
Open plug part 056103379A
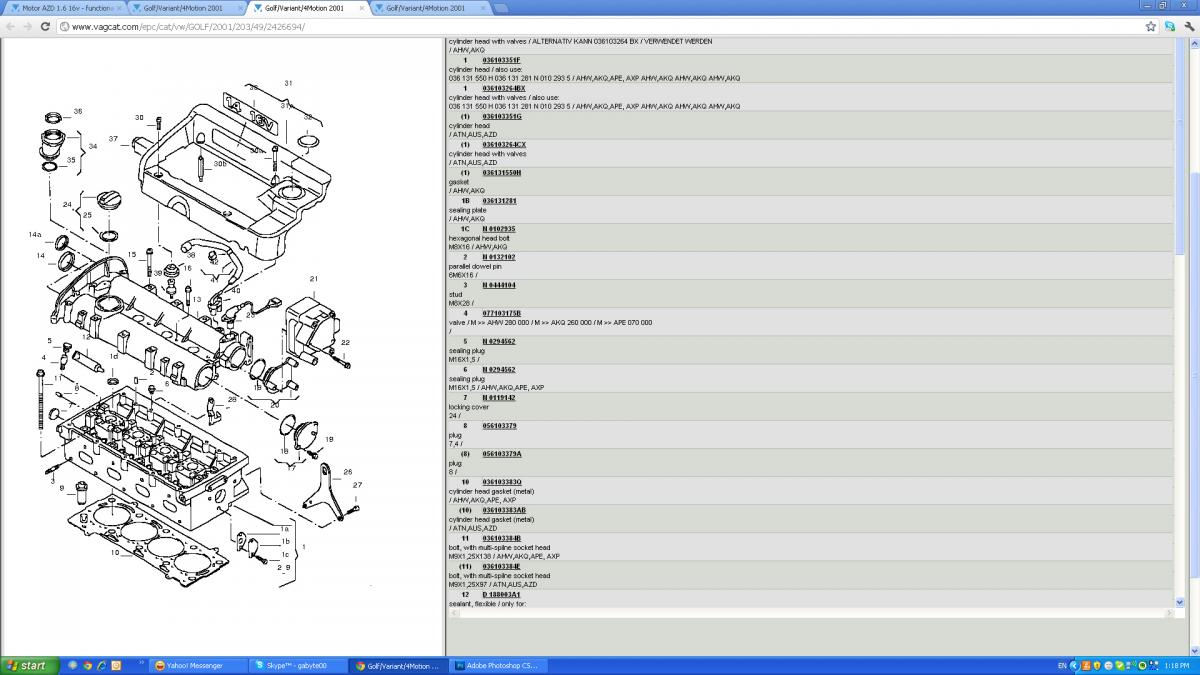(501, 453)
